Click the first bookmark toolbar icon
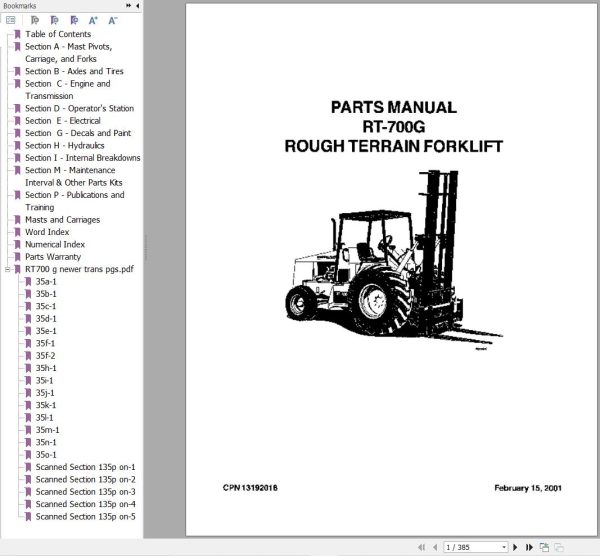600x556 pixels. pyautogui.click(x=35, y=20)
